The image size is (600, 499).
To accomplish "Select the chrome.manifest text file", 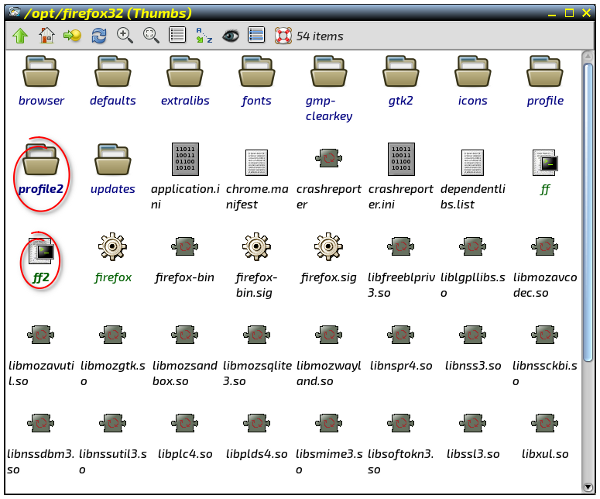I will (256, 162).
